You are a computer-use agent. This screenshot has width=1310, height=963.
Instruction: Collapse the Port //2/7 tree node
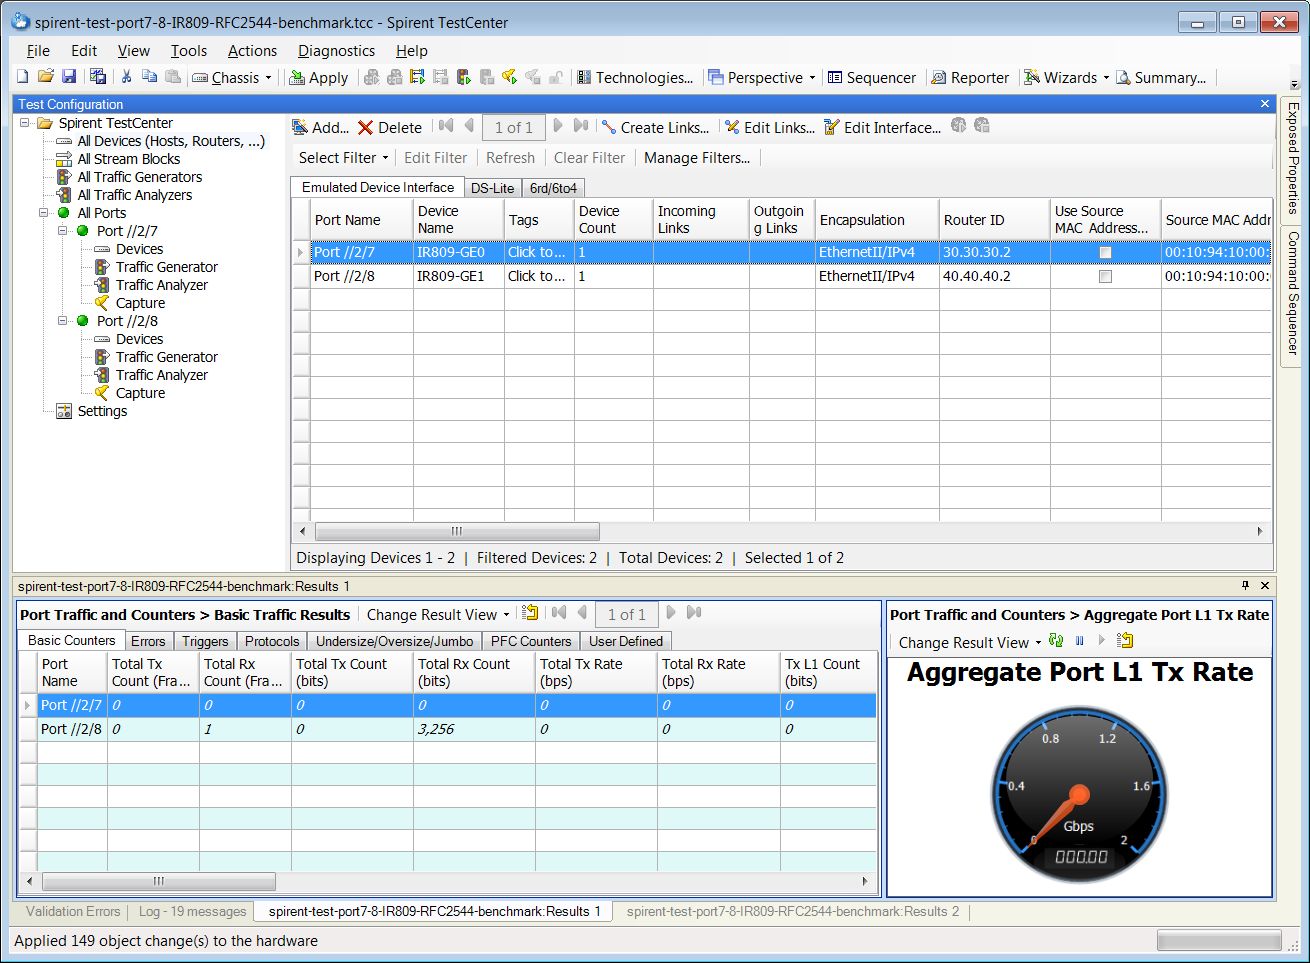pyautogui.click(x=63, y=231)
